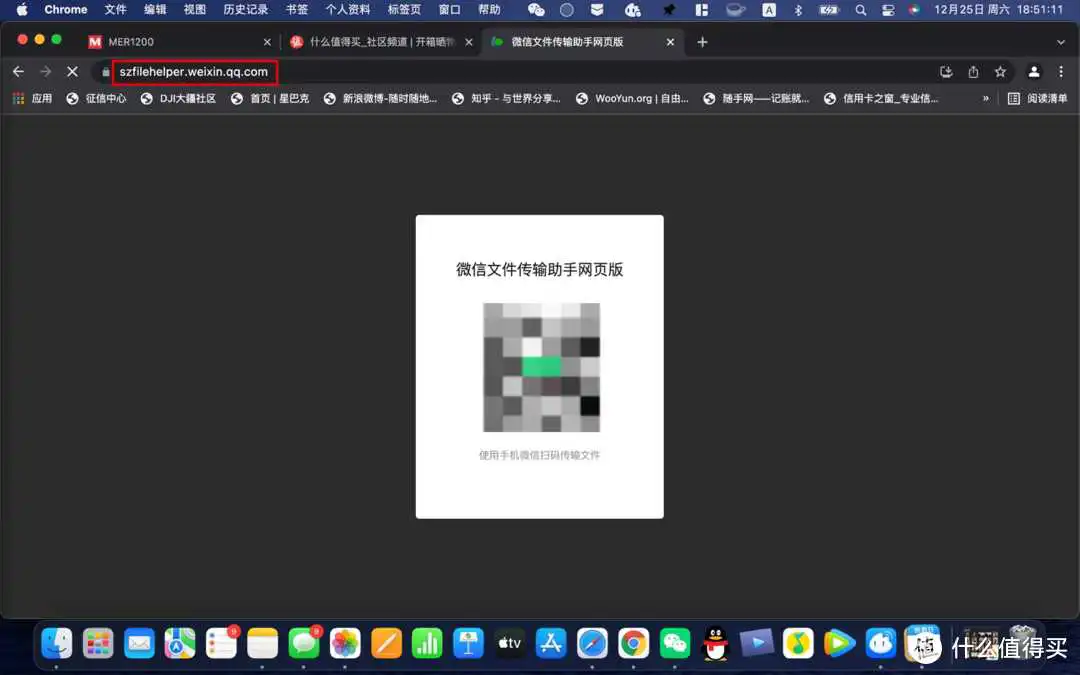Open the 文件 menu
The width and height of the screenshot is (1080, 675).
pyautogui.click(x=115, y=10)
